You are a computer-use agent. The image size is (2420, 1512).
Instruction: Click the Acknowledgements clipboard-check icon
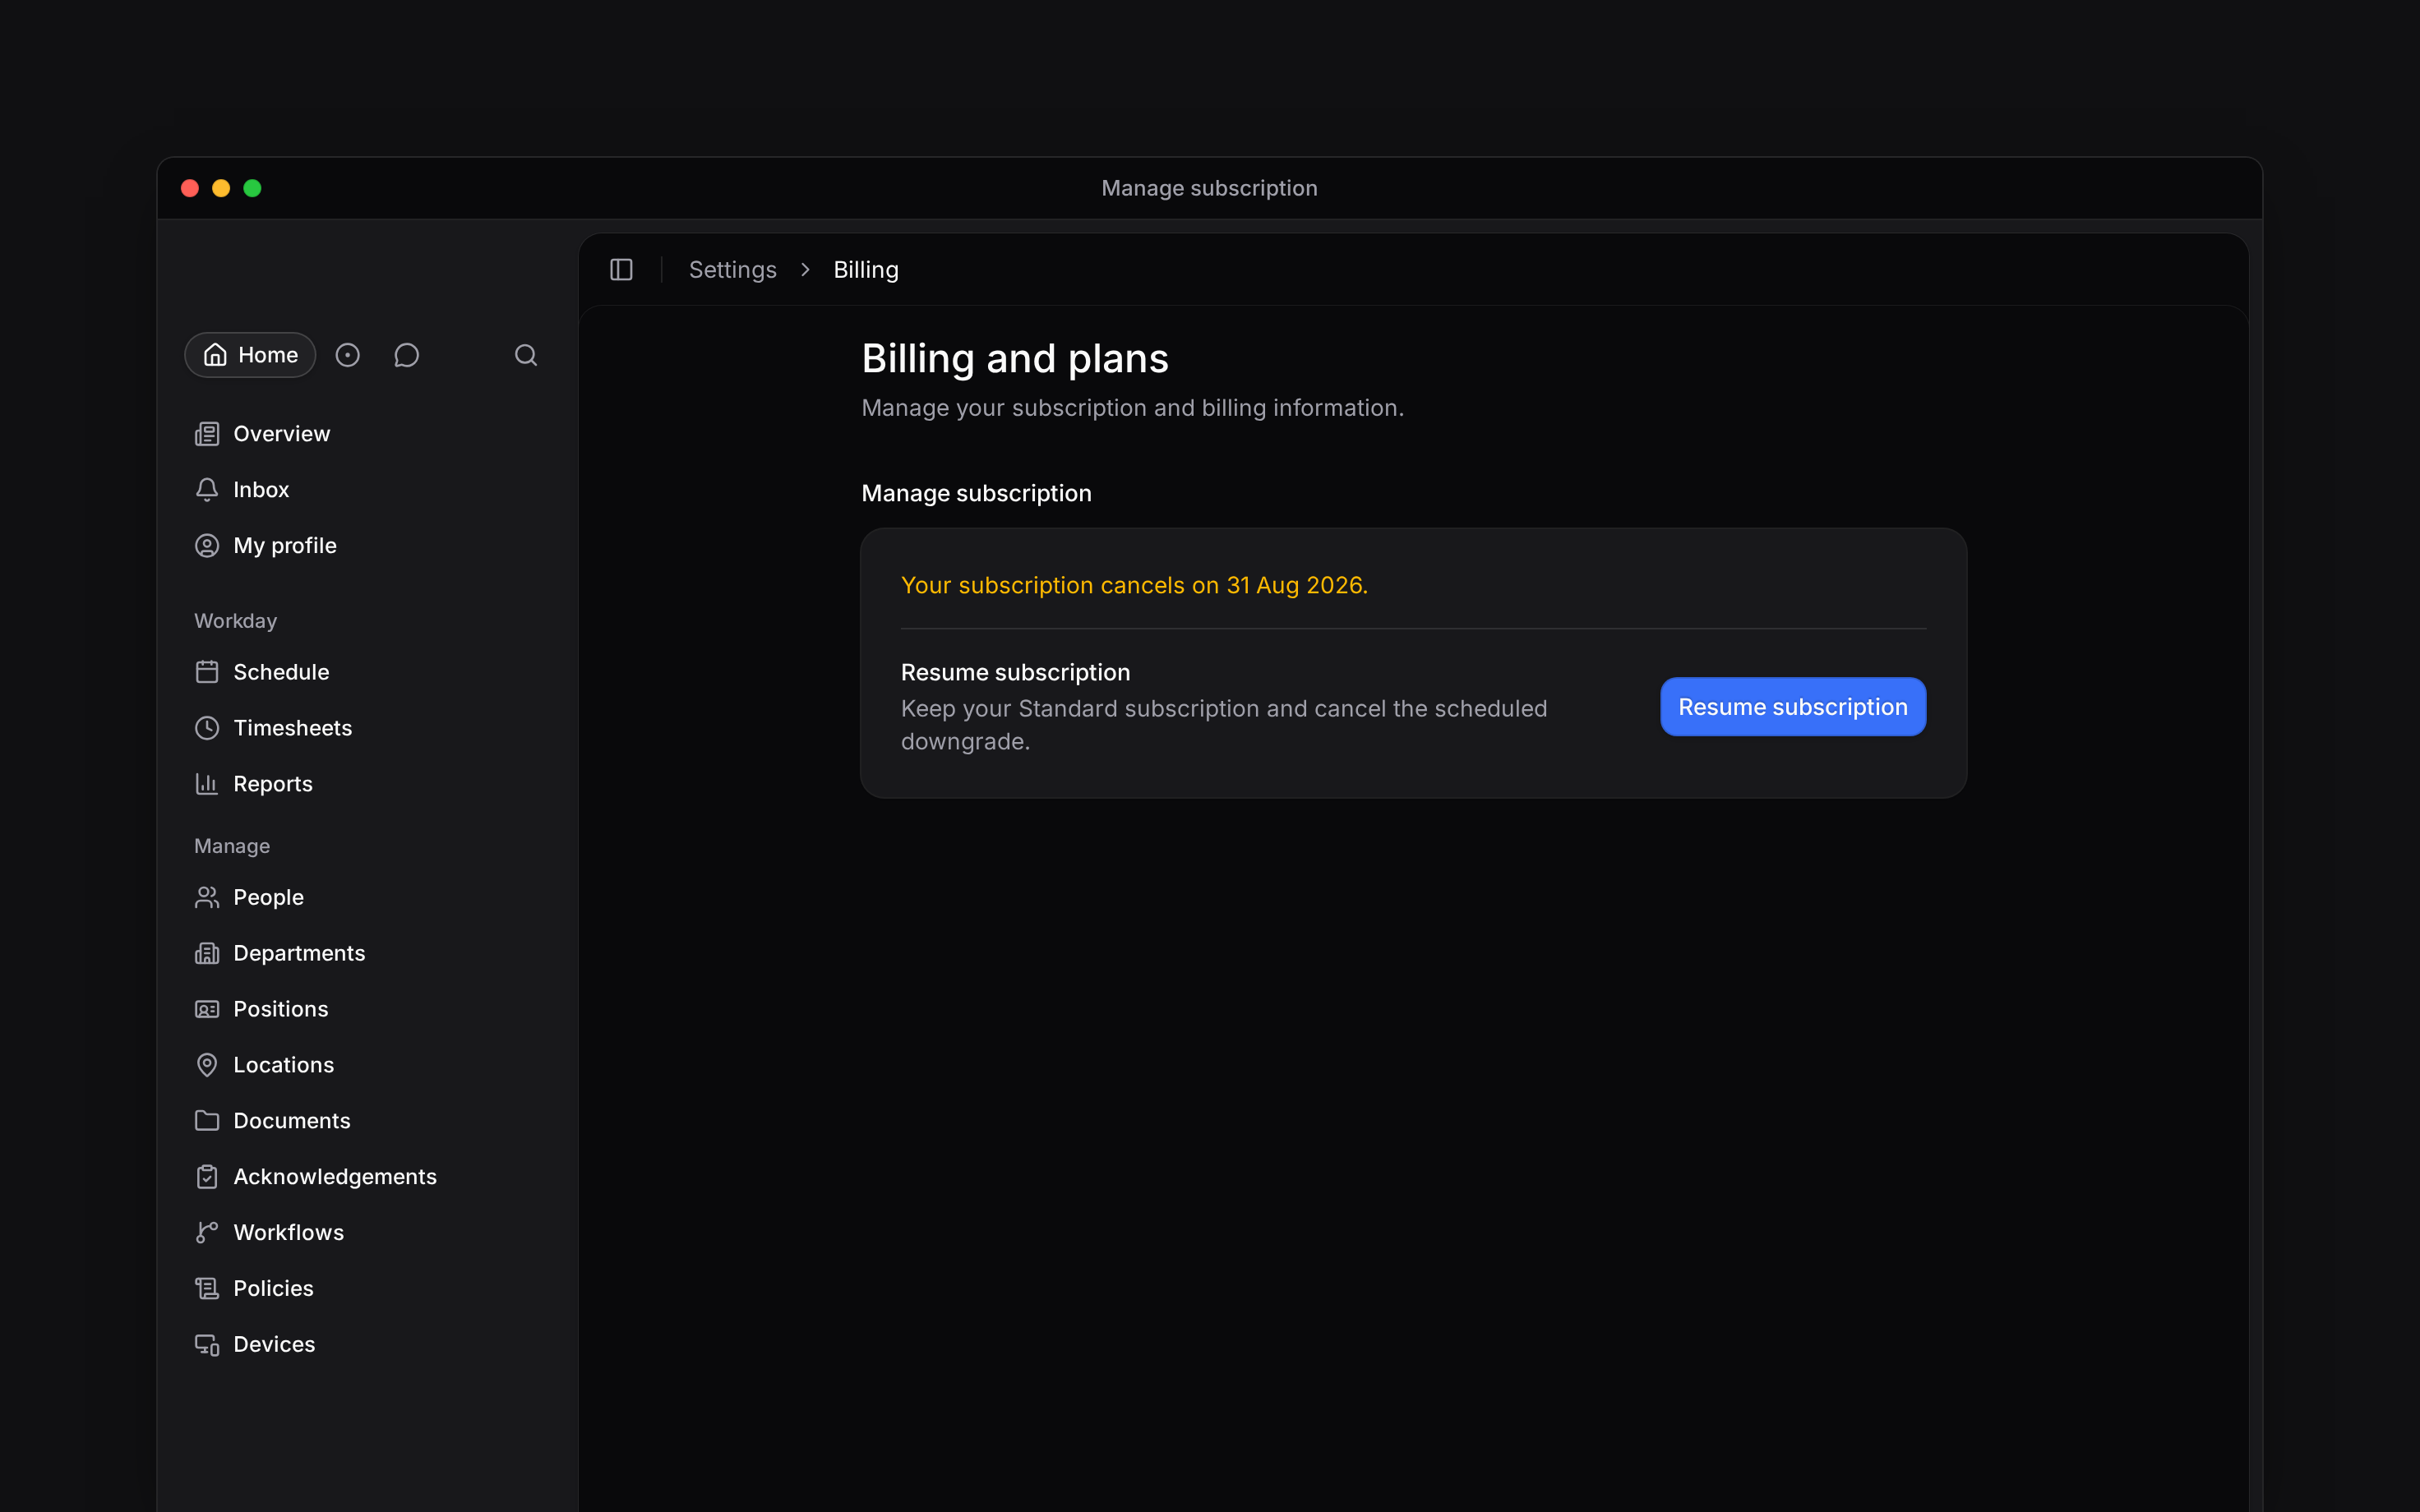click(207, 1177)
